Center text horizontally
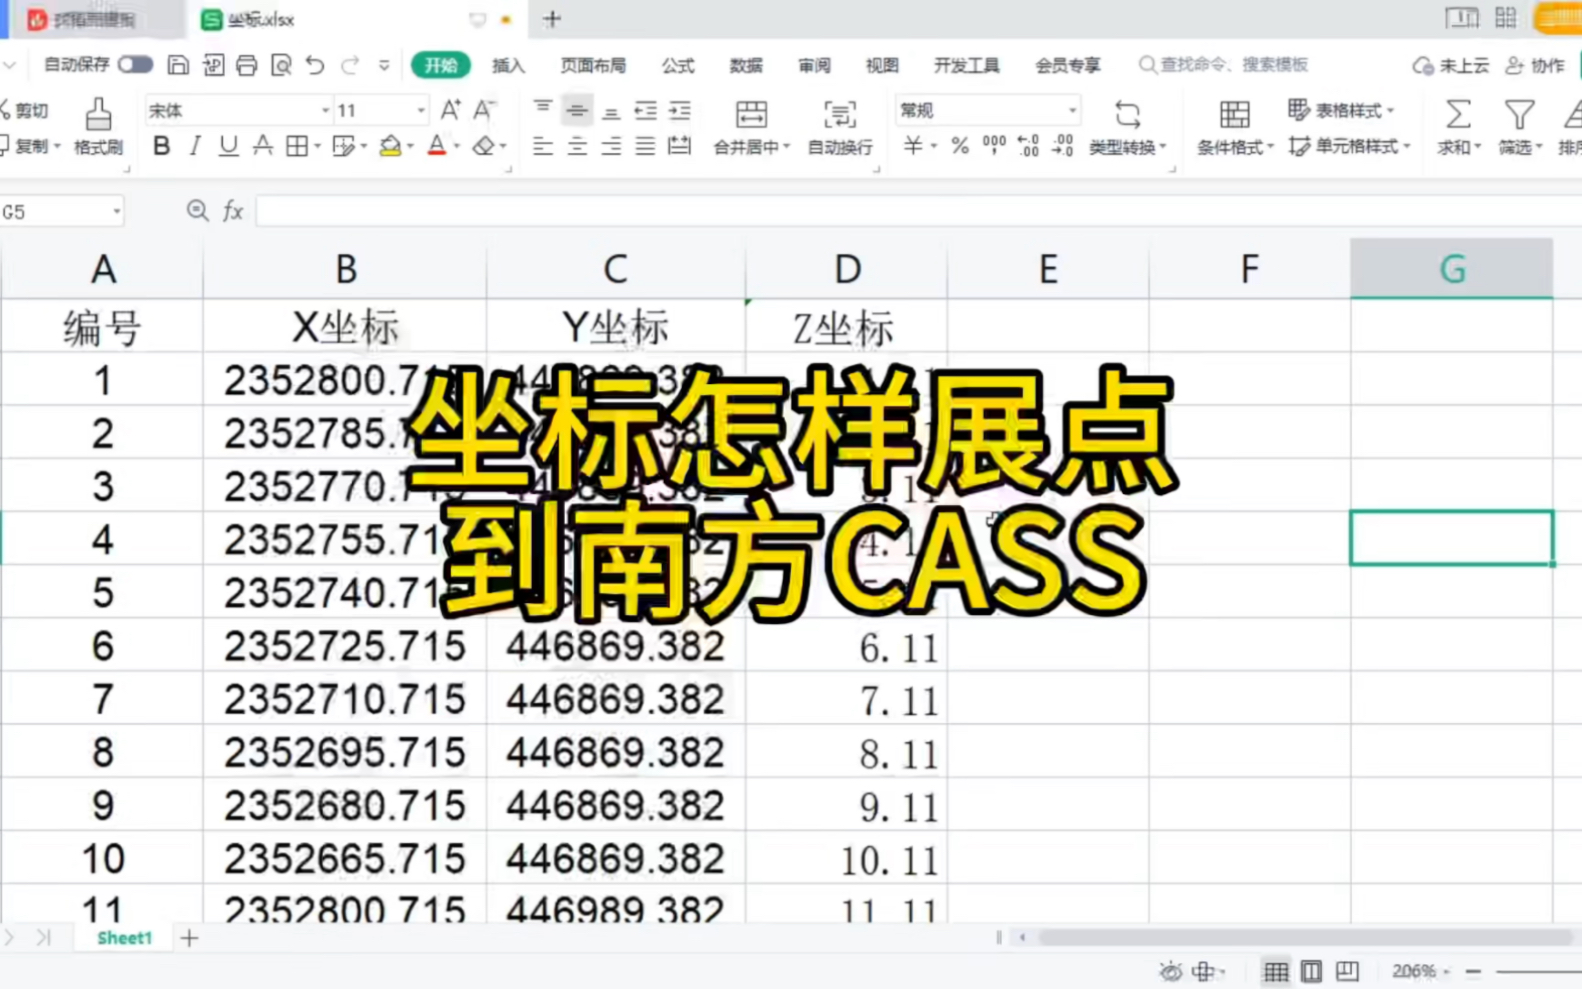This screenshot has width=1582, height=989. 577,146
